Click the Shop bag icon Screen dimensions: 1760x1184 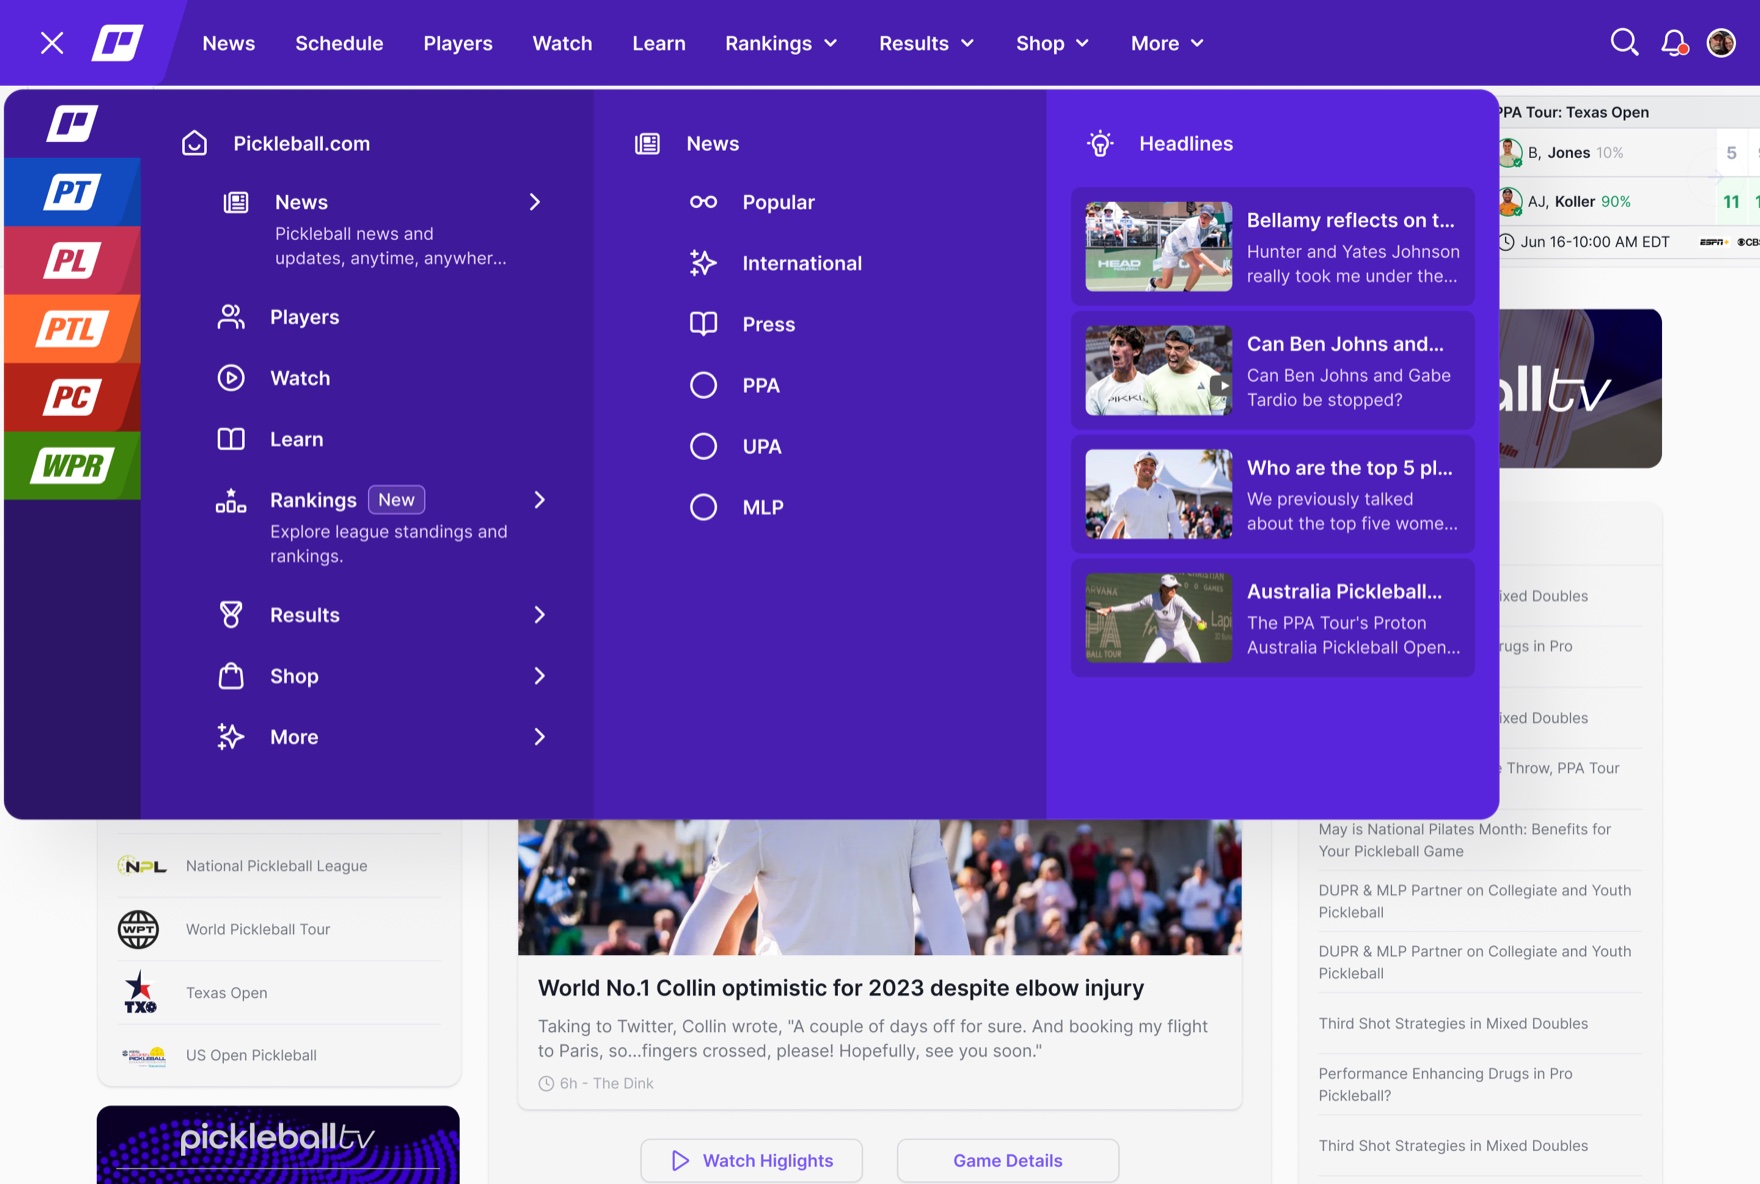click(231, 676)
